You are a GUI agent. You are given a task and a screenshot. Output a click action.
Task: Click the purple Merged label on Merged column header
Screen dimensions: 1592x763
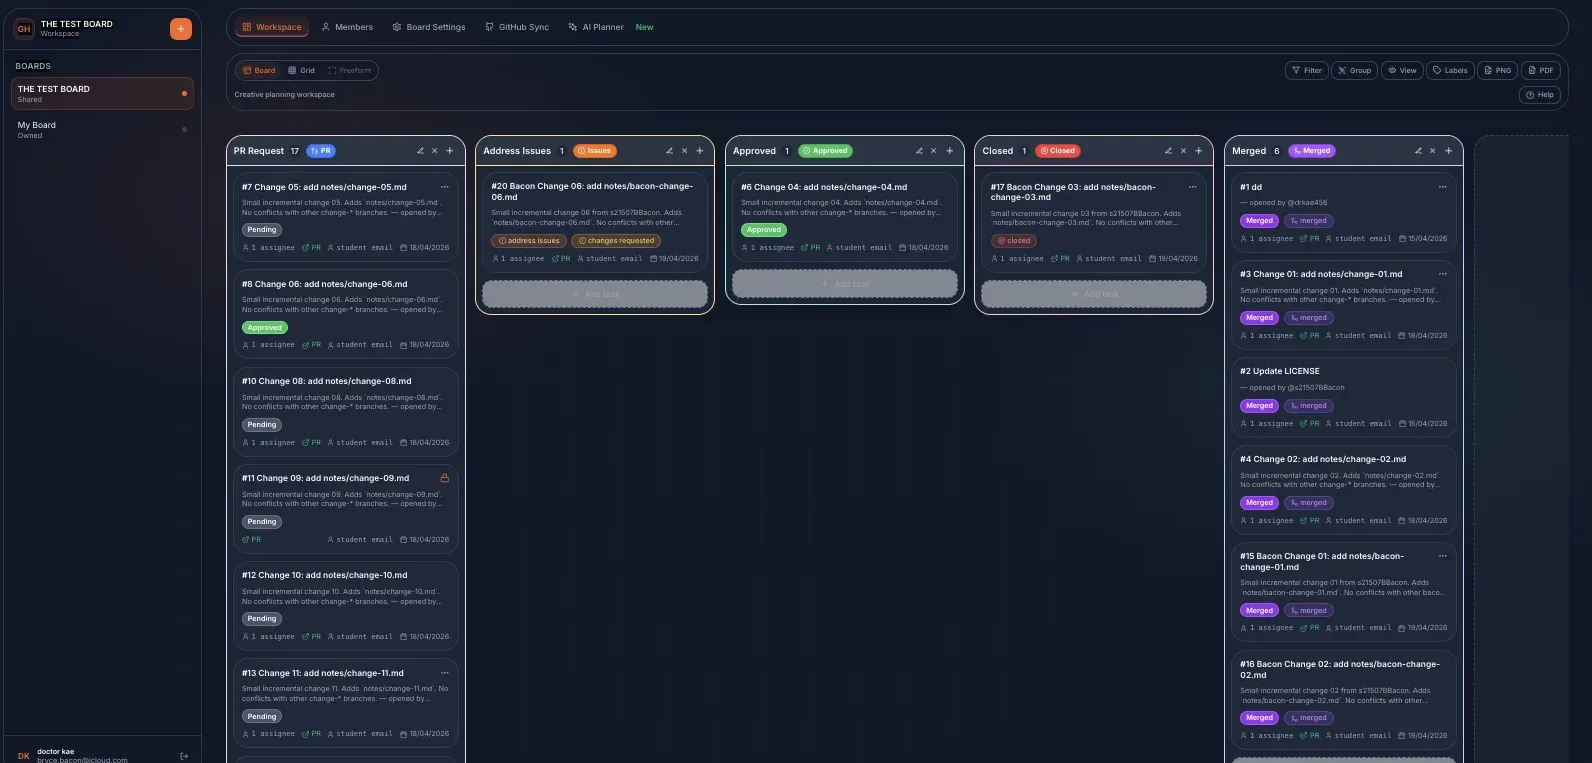tap(1311, 151)
